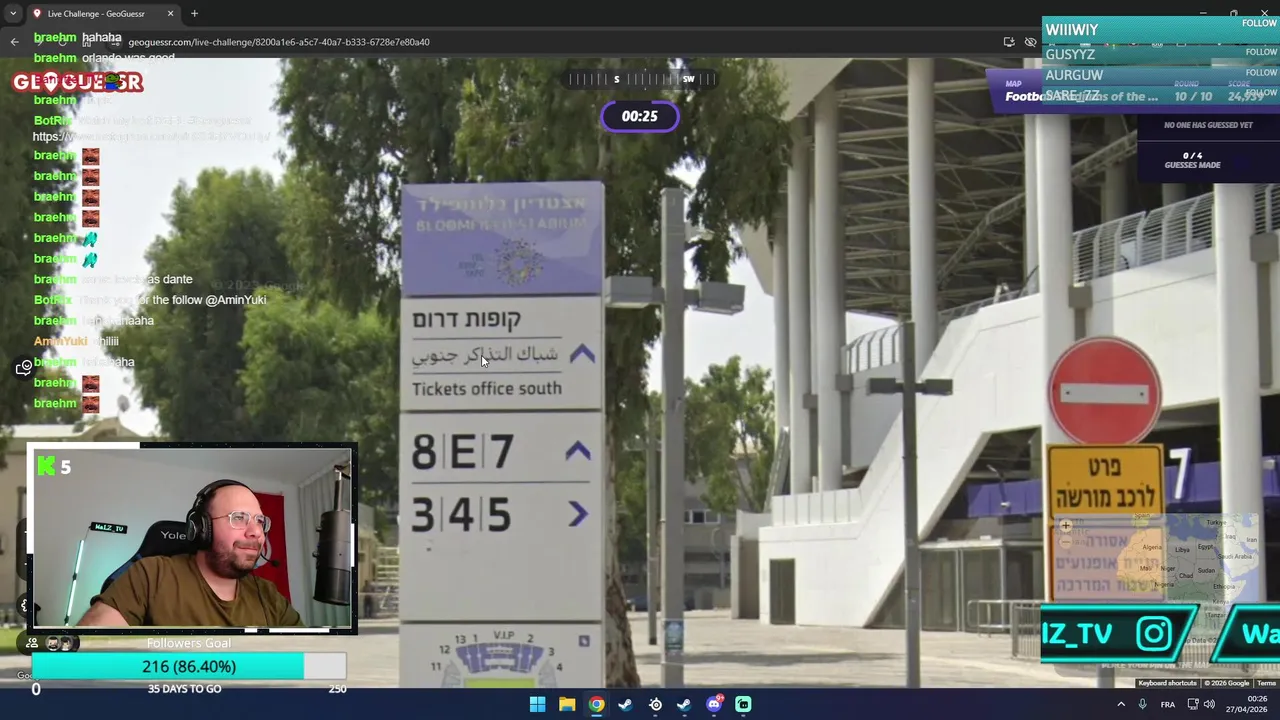Open the volume tray icon
1280x720 pixels.
[1209, 704]
